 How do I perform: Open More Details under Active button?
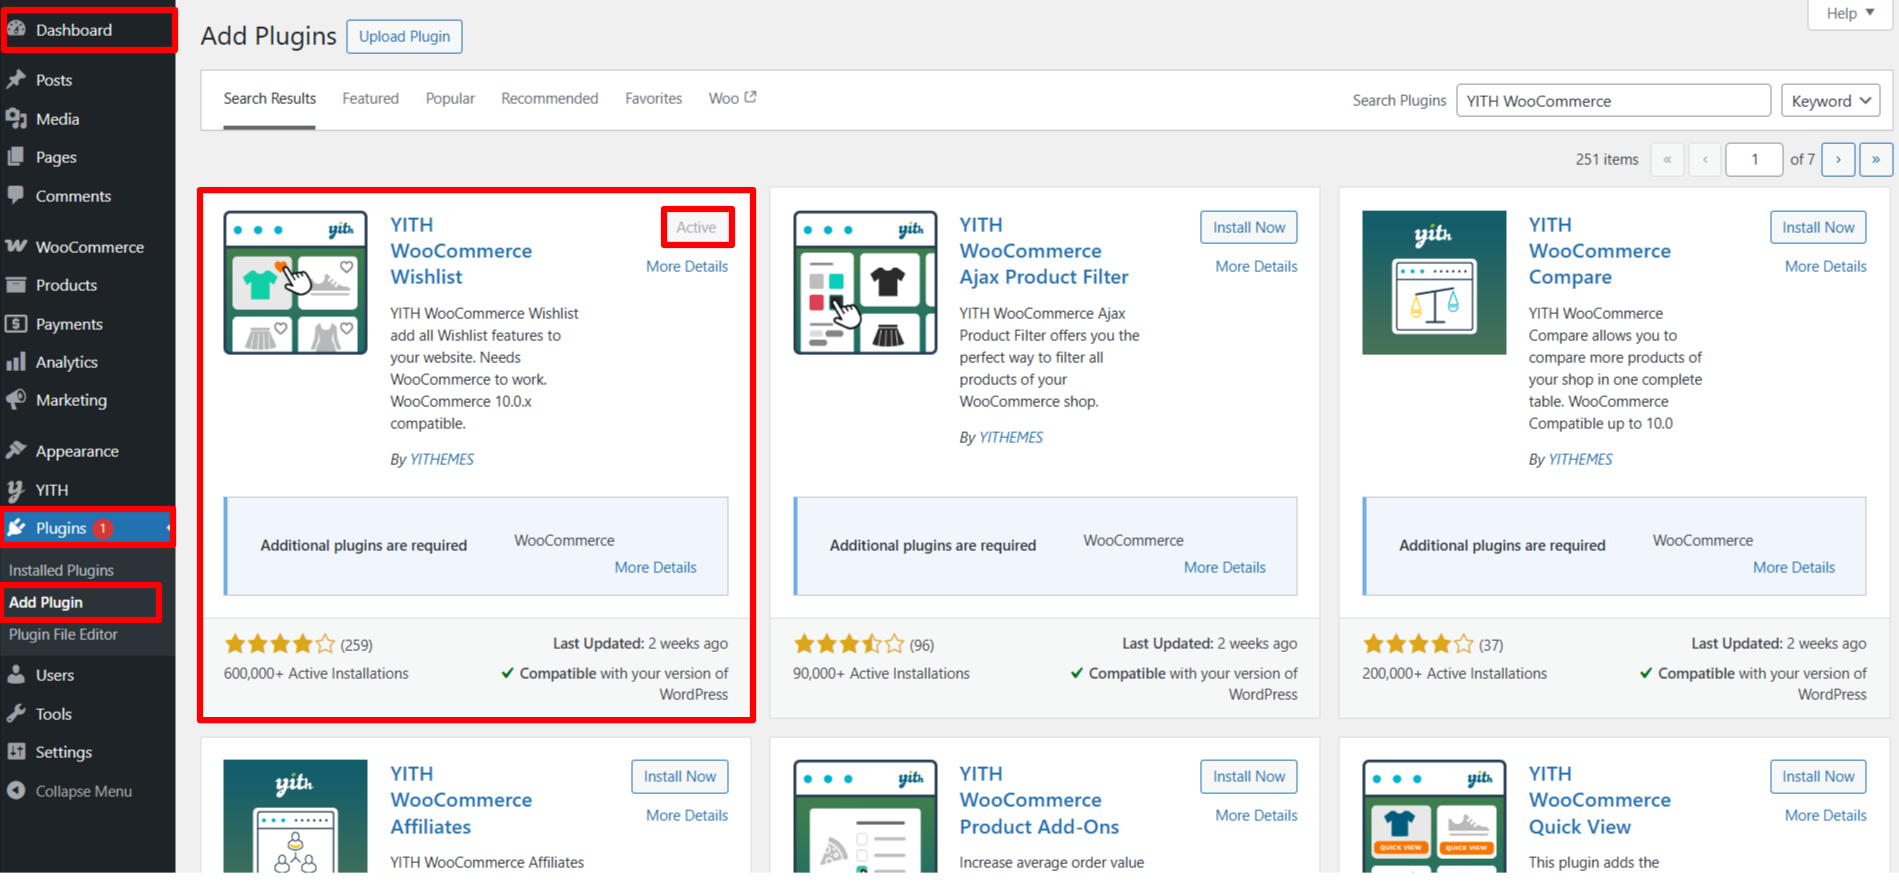coord(687,266)
